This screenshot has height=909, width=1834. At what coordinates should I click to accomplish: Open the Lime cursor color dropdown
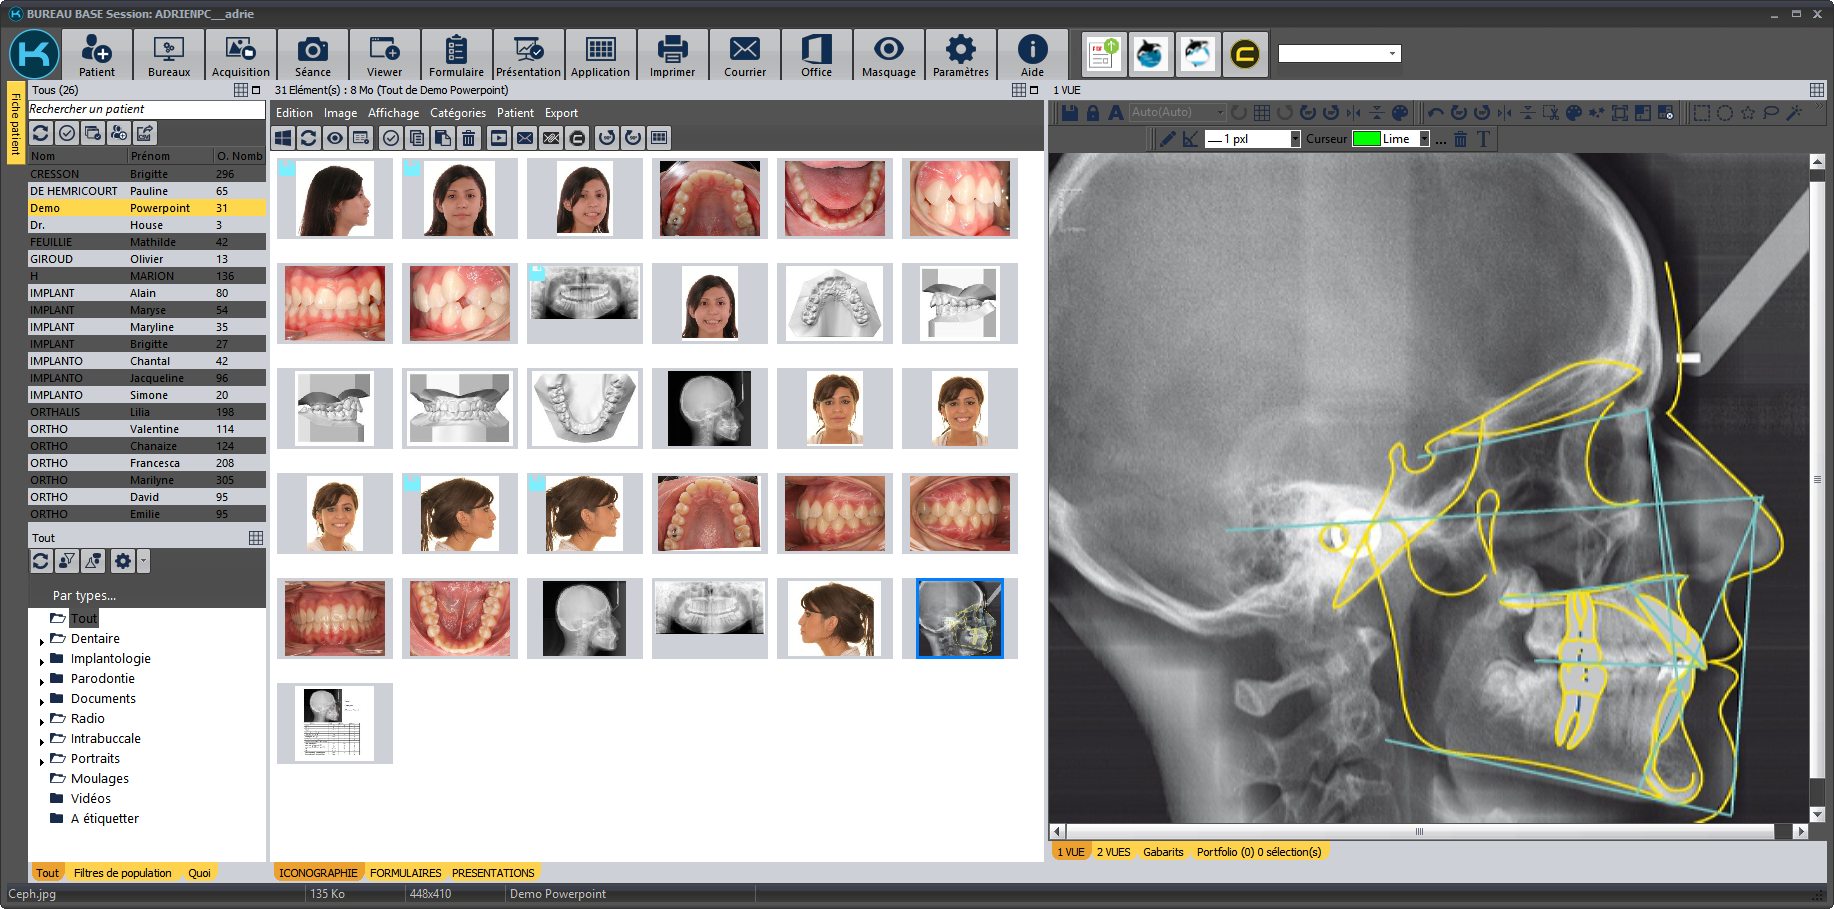(x=1424, y=139)
